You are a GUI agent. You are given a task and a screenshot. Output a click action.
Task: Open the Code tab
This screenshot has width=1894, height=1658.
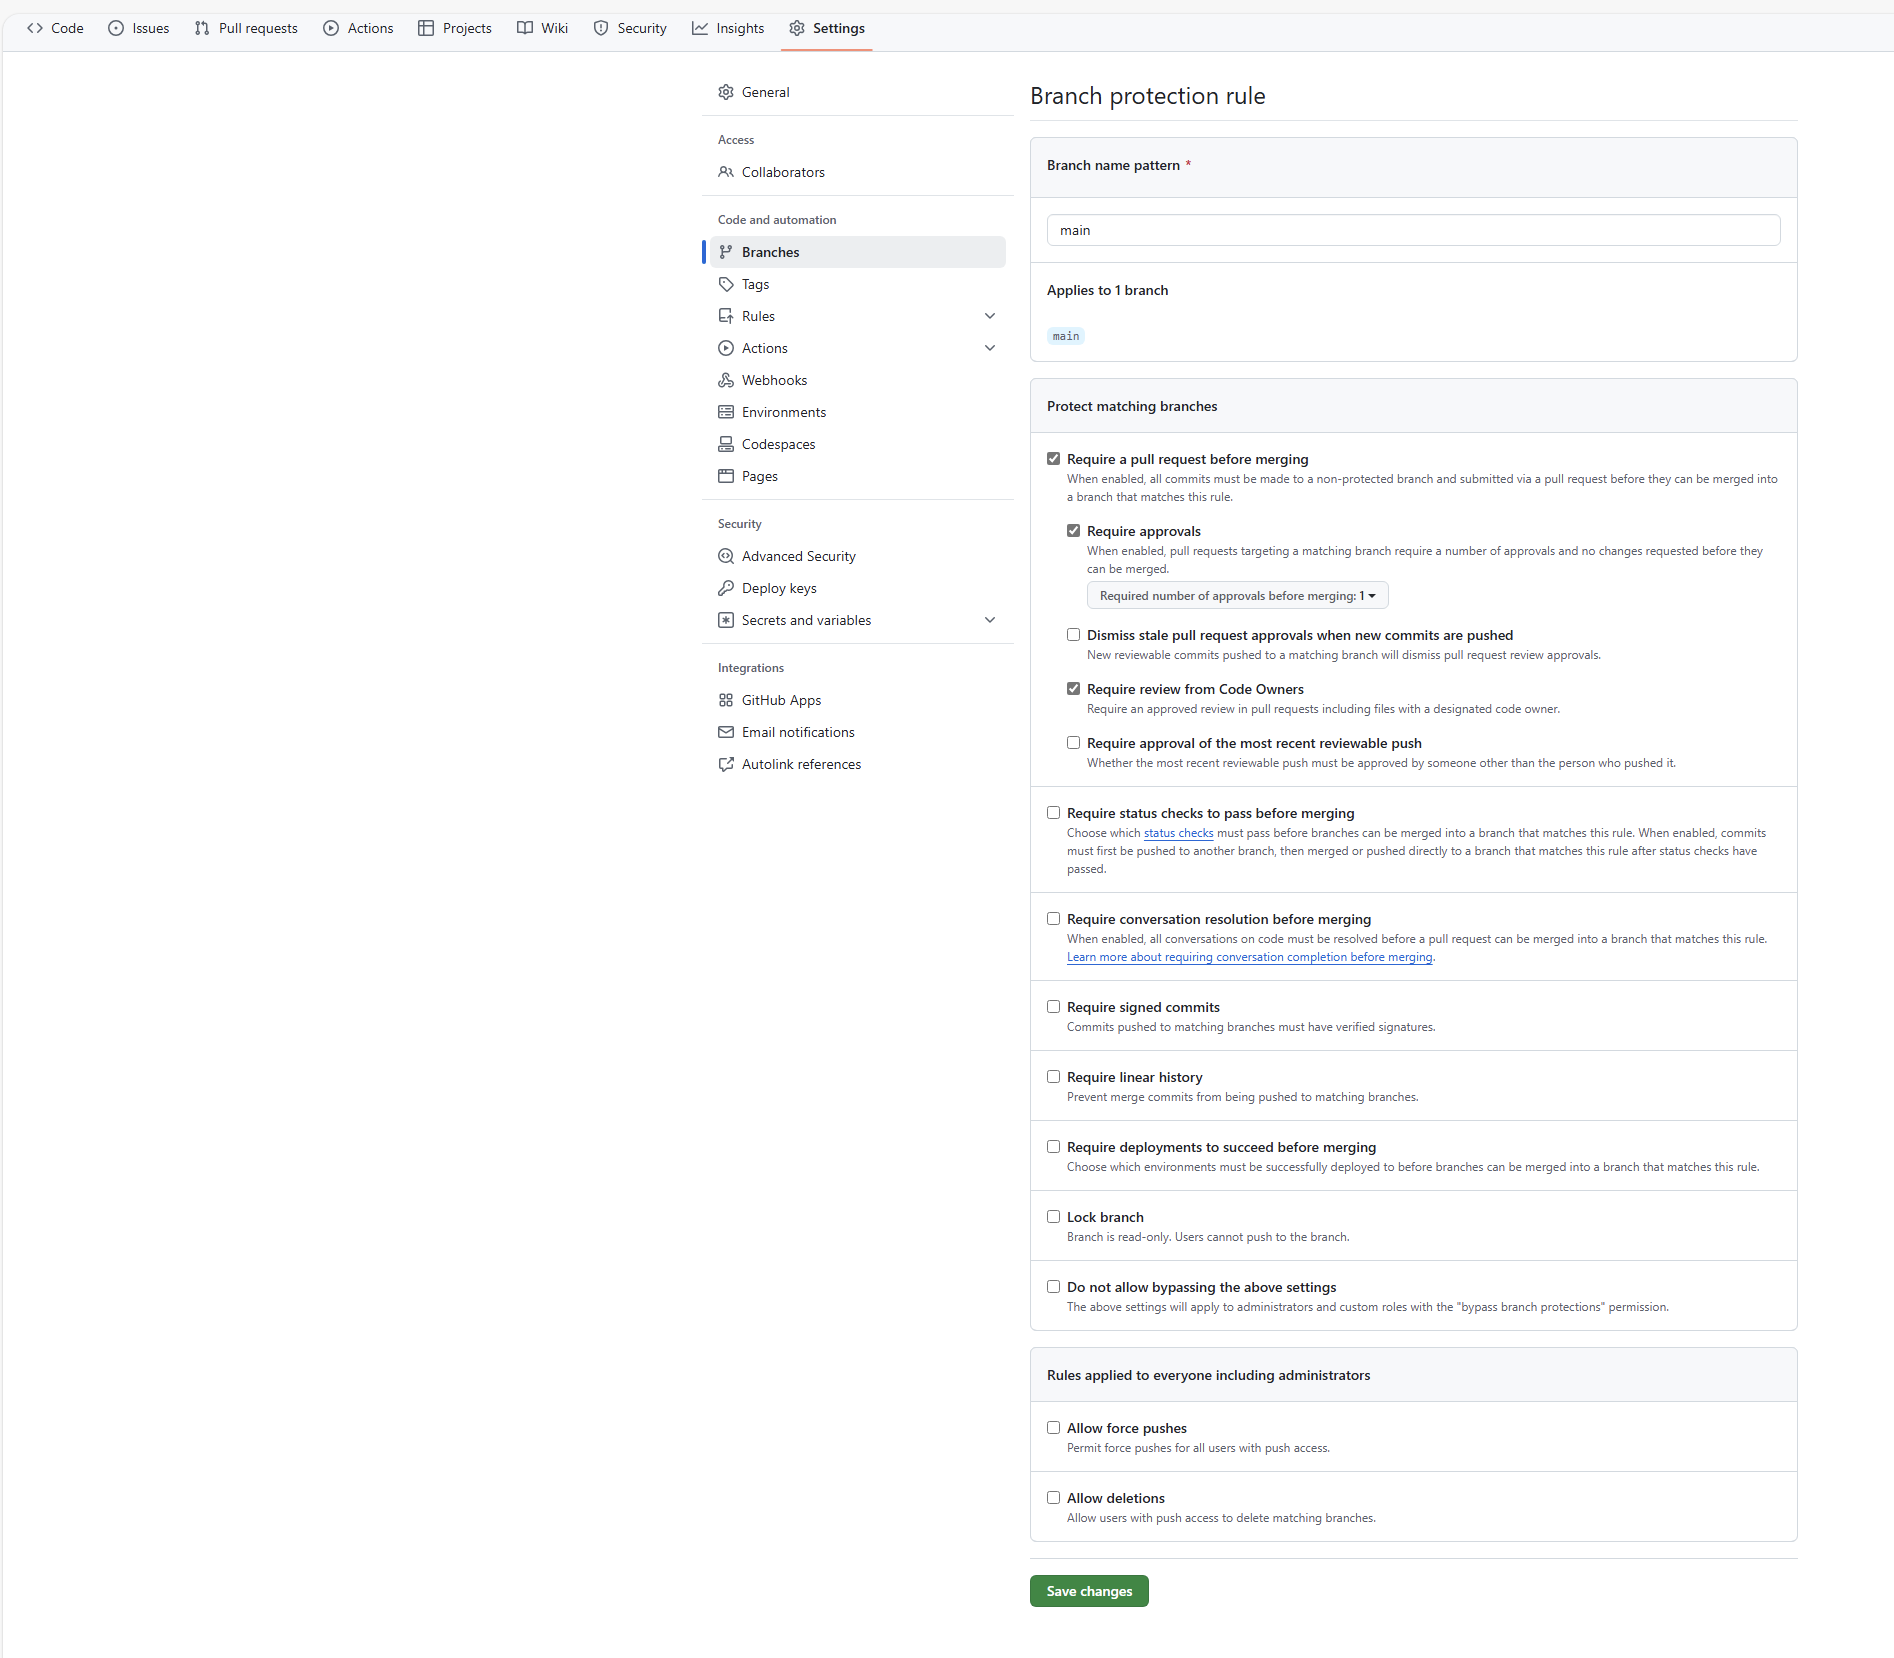(55, 28)
